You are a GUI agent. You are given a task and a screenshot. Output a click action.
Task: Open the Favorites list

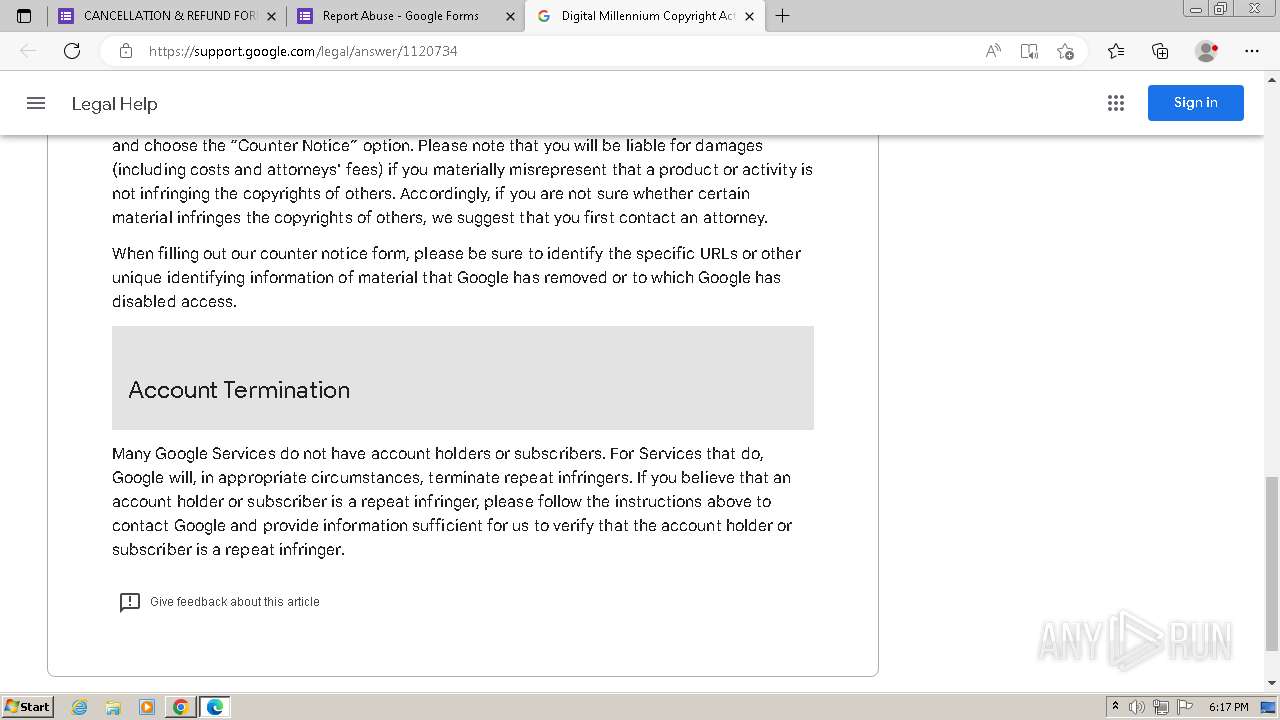(1116, 51)
